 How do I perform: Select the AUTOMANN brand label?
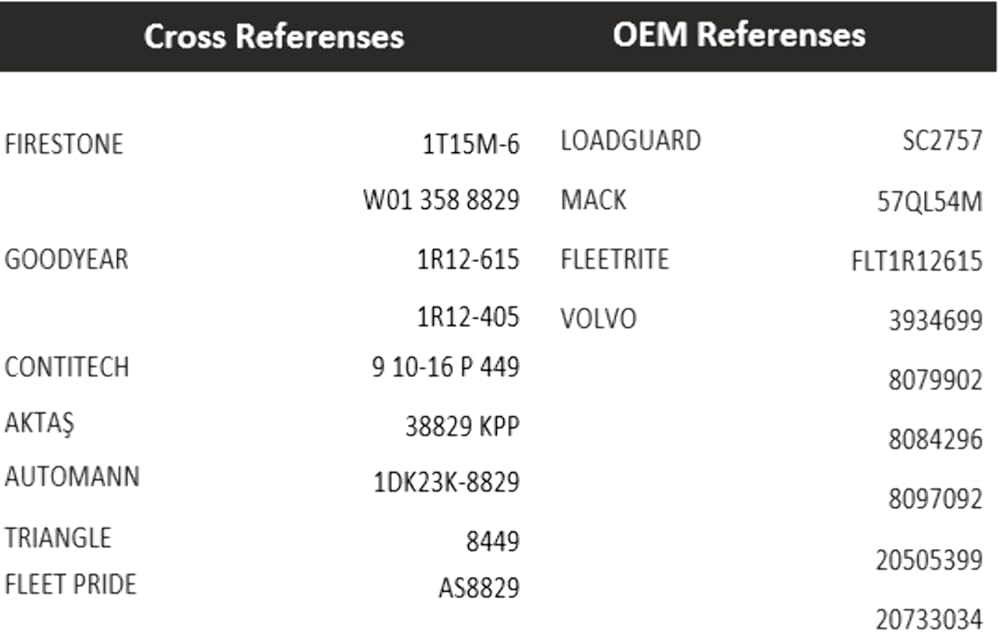(72, 476)
